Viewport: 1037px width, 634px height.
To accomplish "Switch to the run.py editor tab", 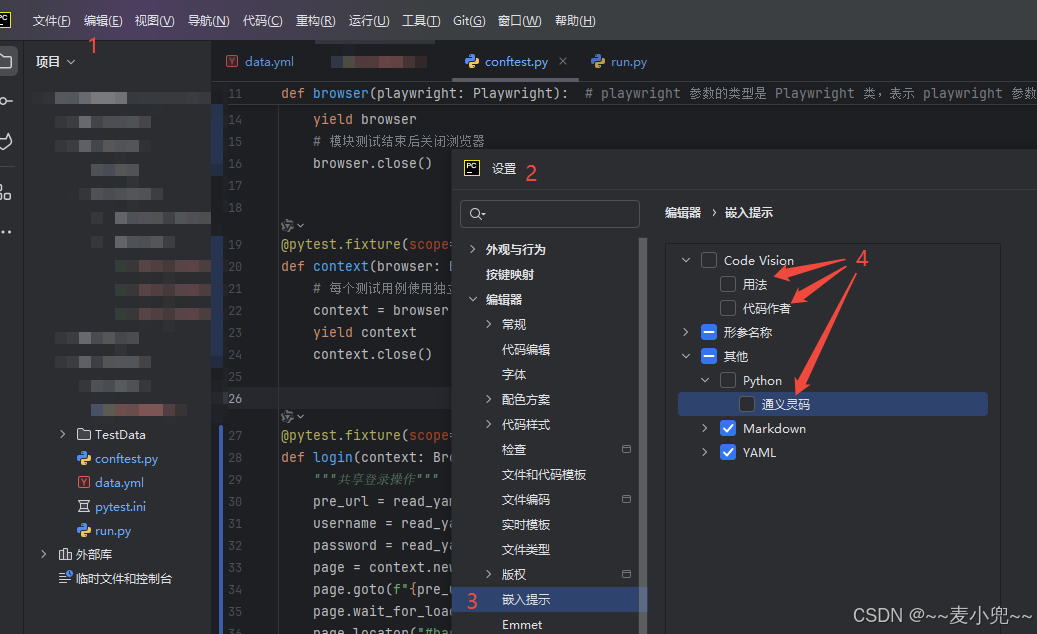I will (619, 61).
